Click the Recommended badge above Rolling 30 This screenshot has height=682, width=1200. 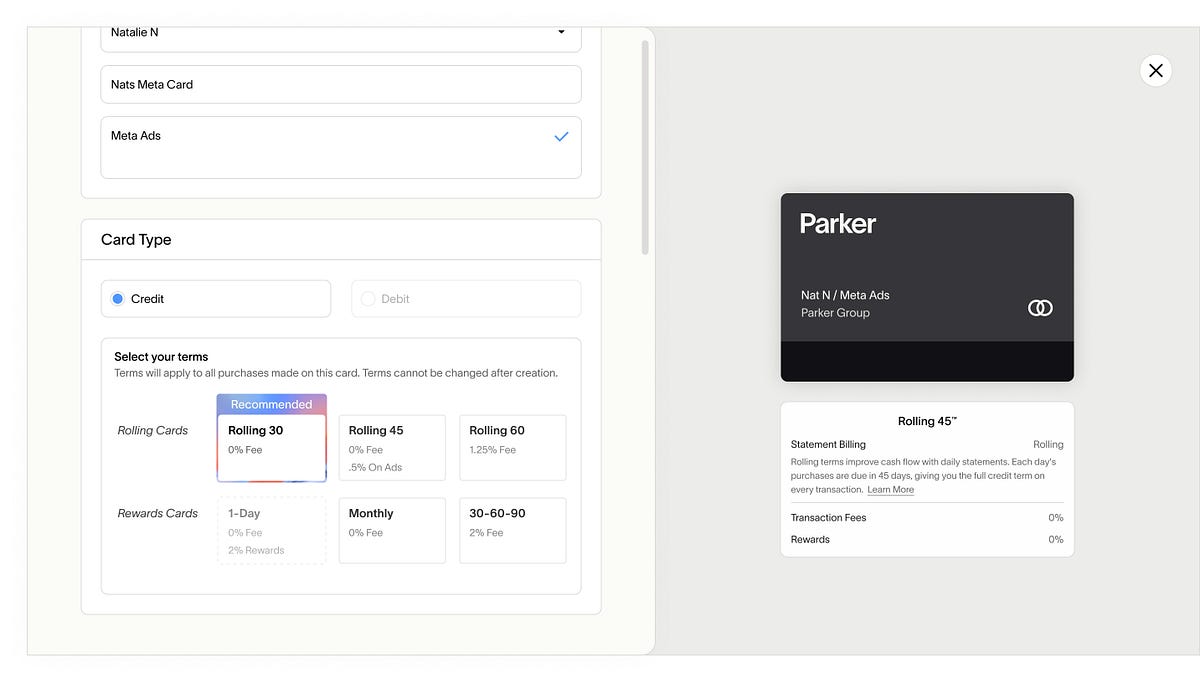click(x=271, y=403)
